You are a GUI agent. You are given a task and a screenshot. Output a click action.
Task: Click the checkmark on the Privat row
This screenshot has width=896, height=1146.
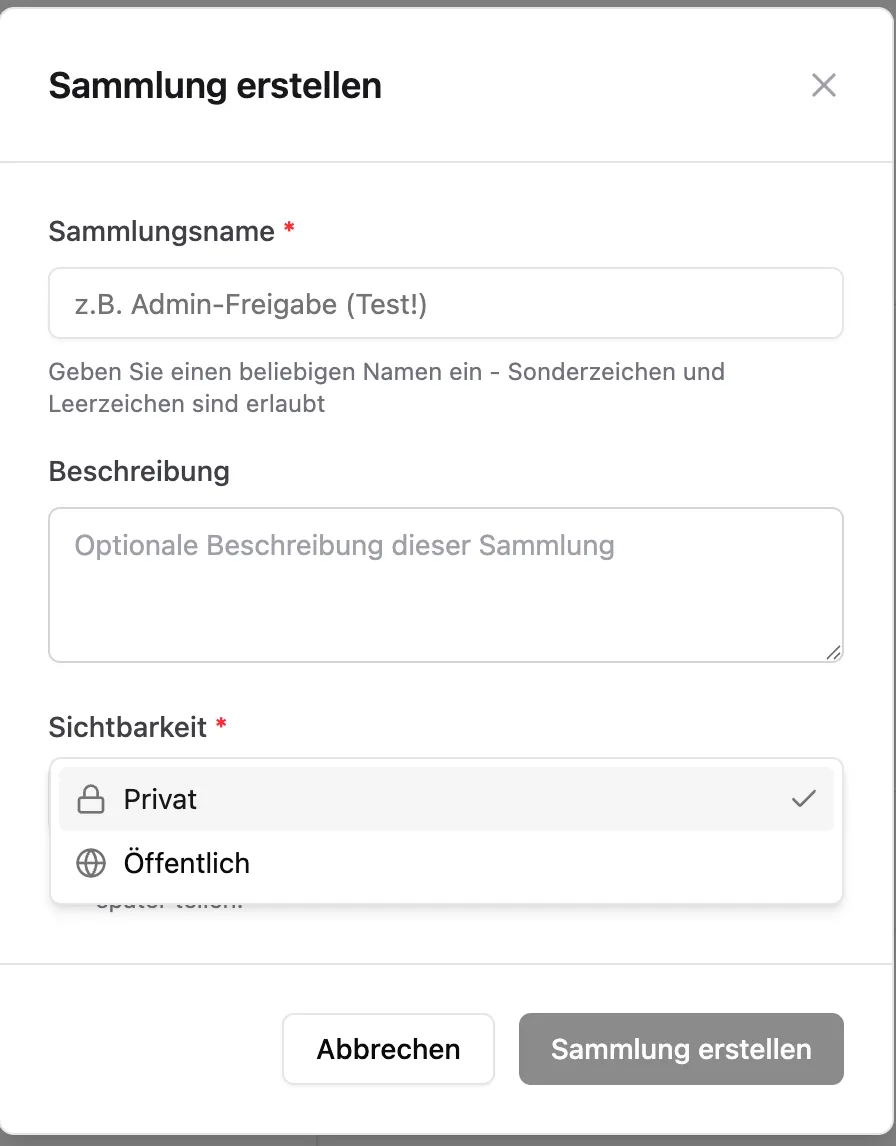pyautogui.click(x=803, y=799)
